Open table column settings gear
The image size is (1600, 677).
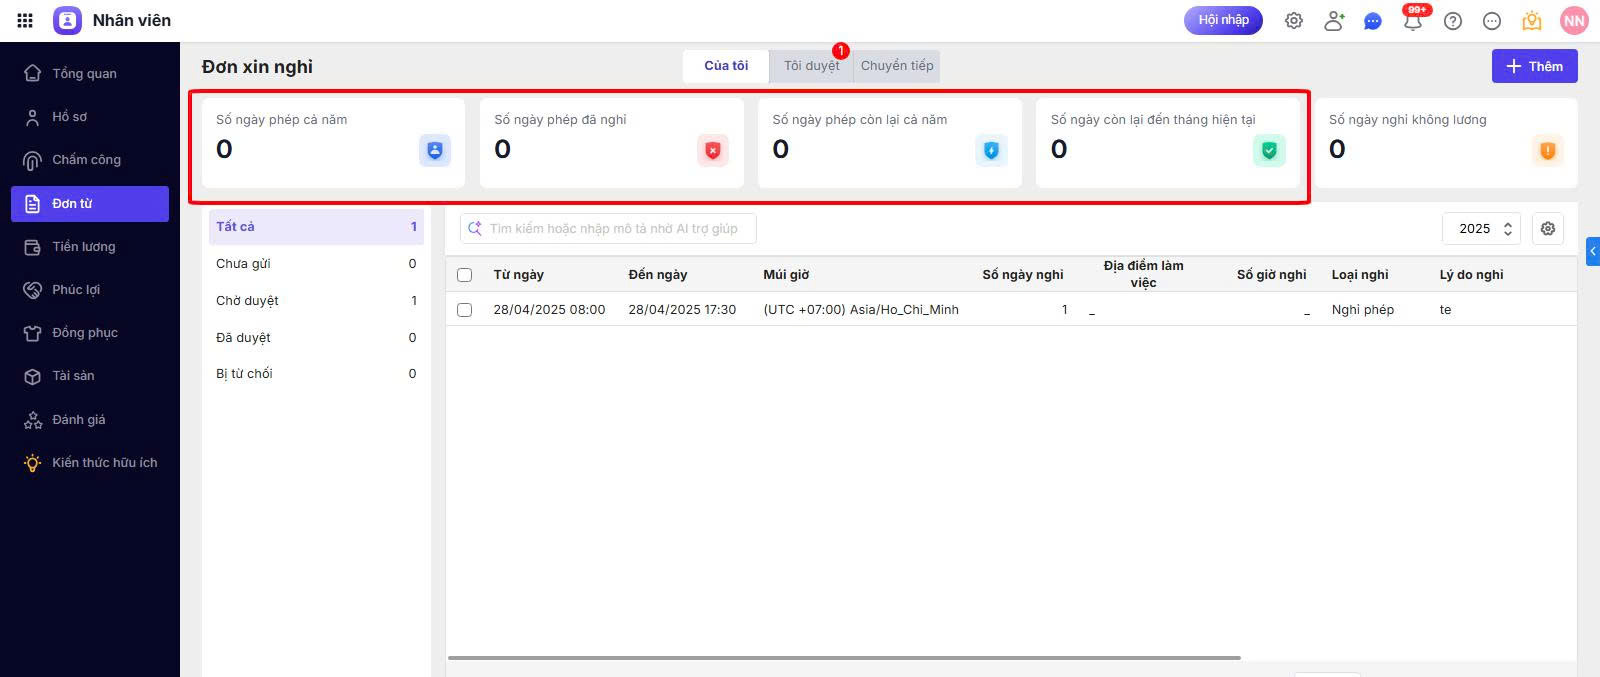pos(1548,228)
